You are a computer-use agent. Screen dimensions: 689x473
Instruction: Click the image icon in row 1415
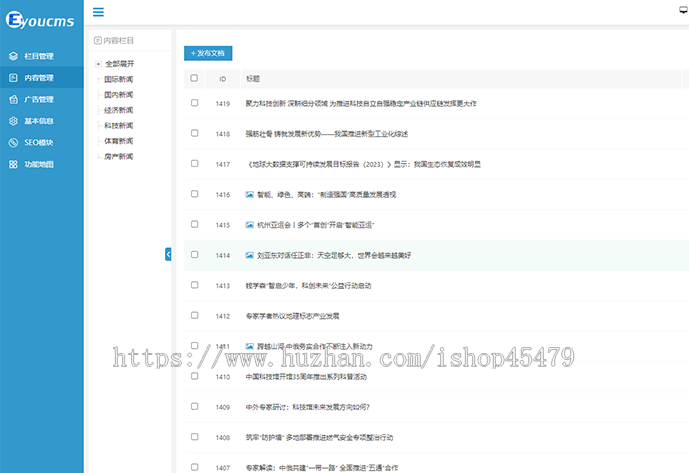click(x=250, y=225)
